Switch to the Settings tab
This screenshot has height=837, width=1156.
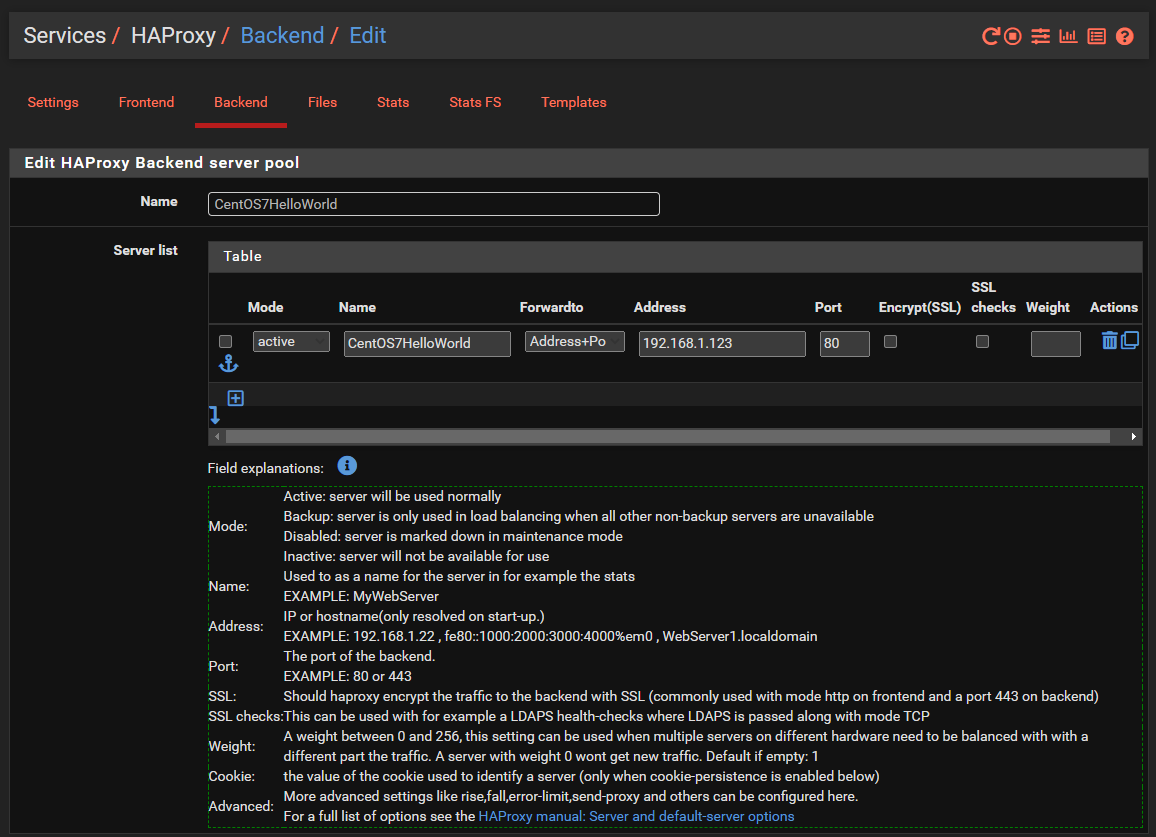click(53, 103)
